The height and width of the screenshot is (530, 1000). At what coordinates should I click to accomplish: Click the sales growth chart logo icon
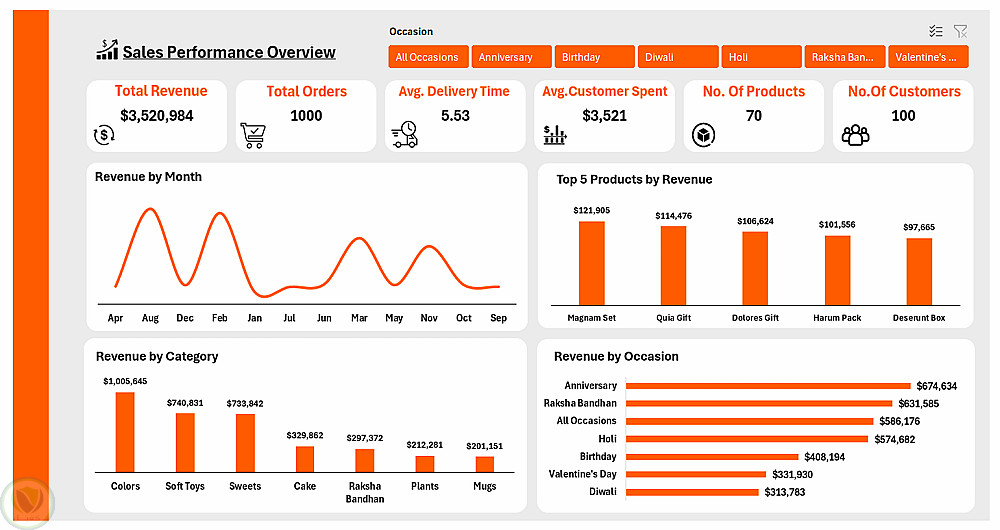click(107, 50)
